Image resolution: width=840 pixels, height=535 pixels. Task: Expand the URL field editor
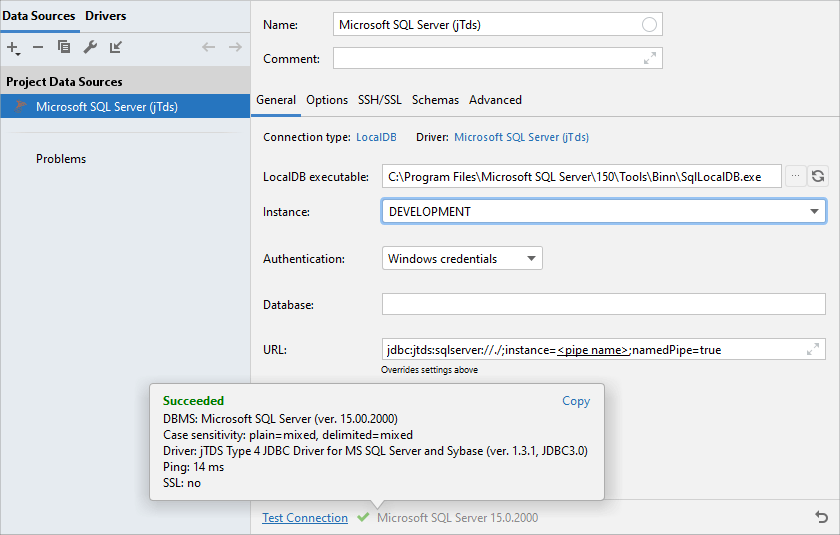(x=813, y=349)
